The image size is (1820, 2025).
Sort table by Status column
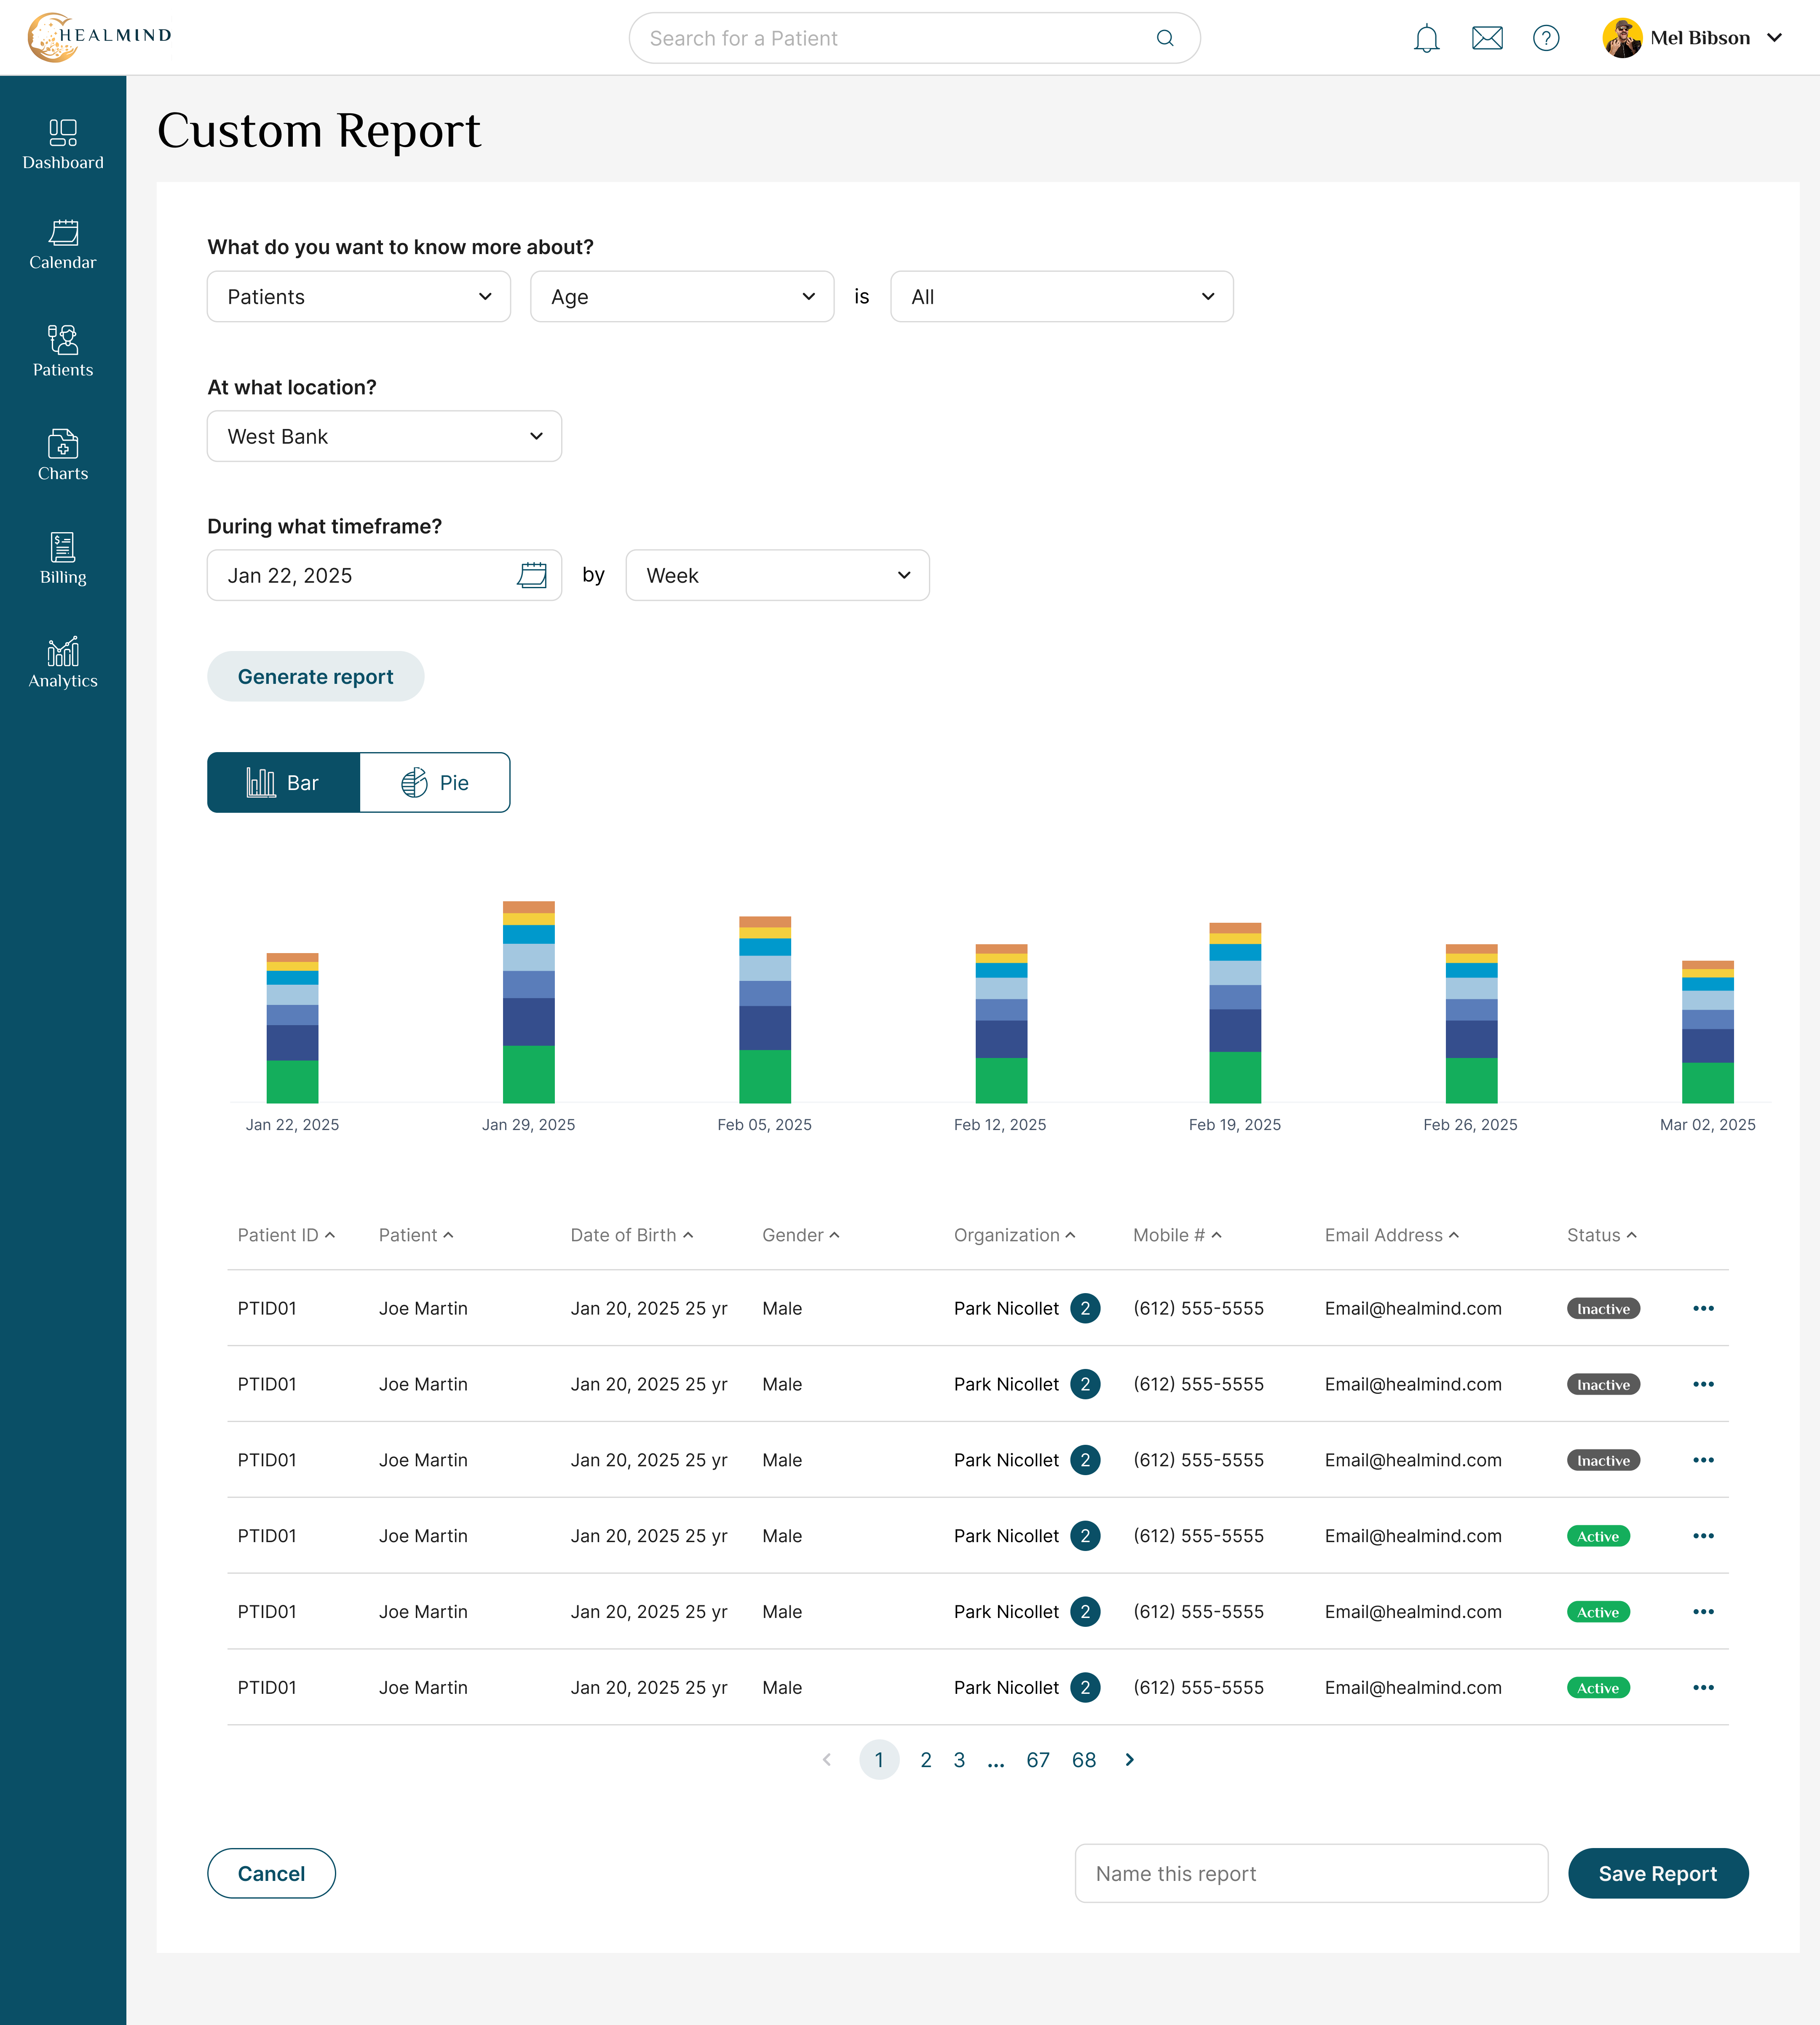[x=1601, y=1235]
